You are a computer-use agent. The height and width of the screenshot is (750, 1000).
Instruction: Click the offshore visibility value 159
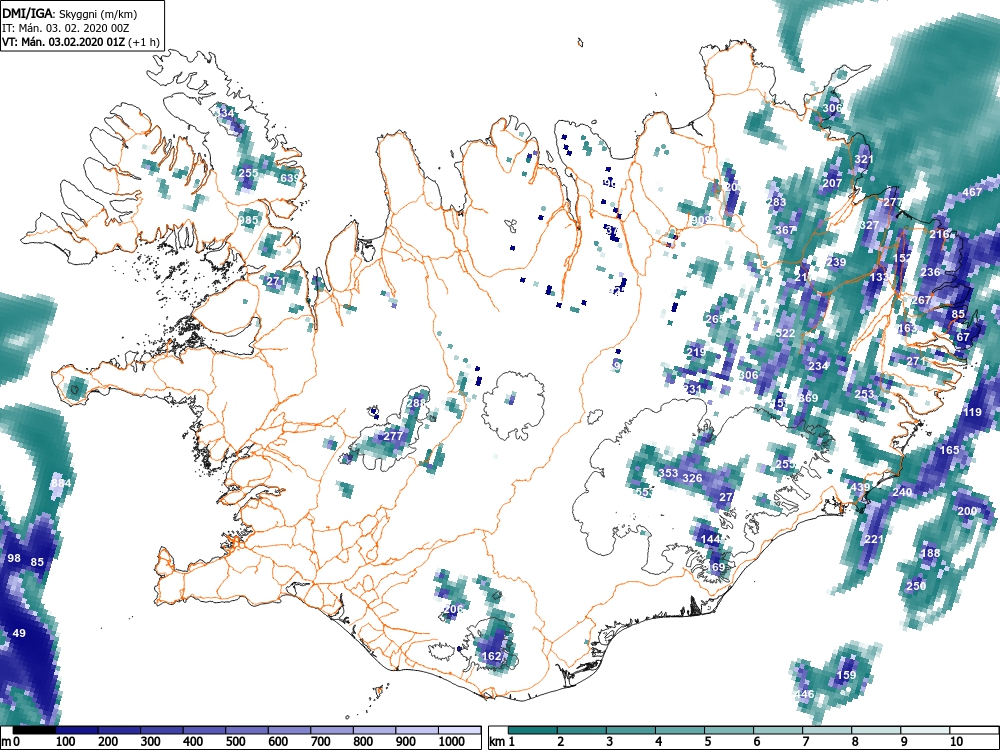tap(846, 675)
